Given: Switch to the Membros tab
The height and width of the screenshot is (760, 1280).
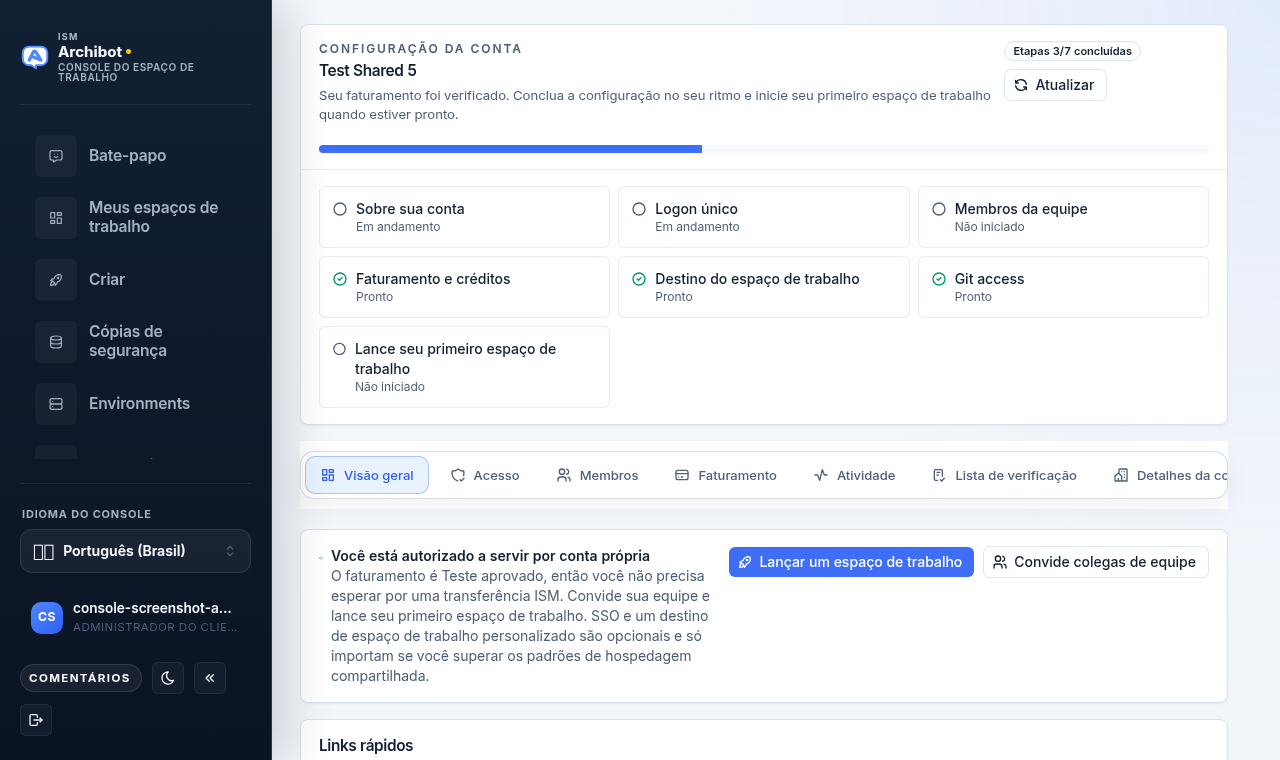Looking at the screenshot, I should pos(597,475).
